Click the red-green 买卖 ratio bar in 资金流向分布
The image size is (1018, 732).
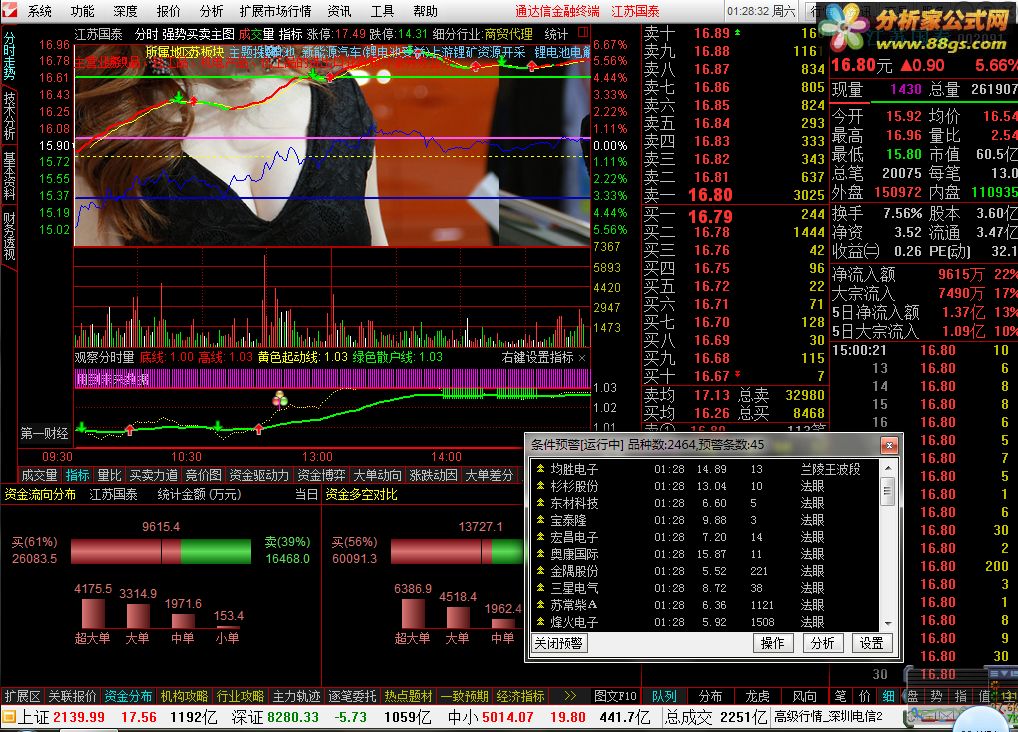pos(160,551)
